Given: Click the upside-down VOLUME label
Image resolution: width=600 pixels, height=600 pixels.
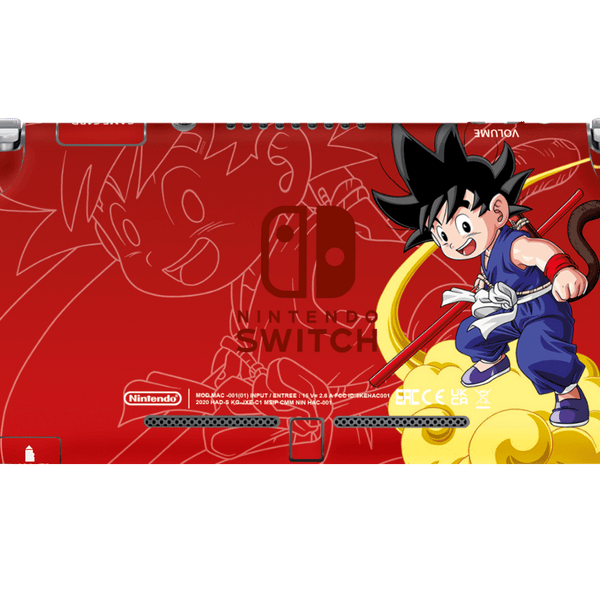Looking at the screenshot, I should [x=496, y=134].
